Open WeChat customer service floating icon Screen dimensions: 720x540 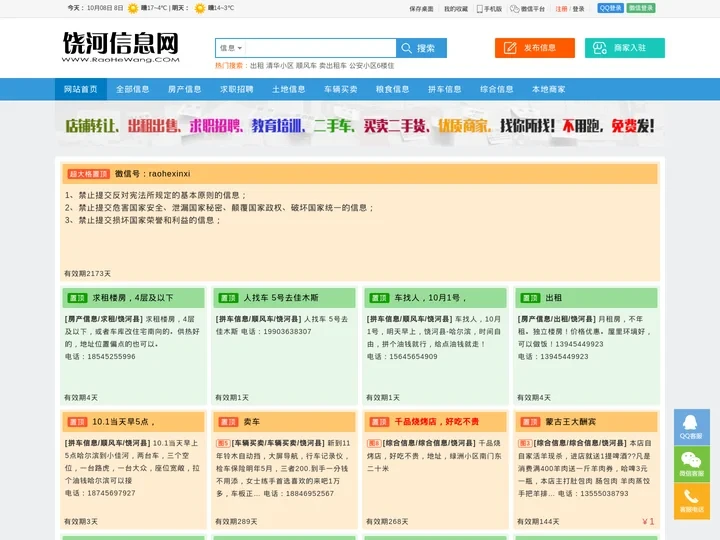692,464
